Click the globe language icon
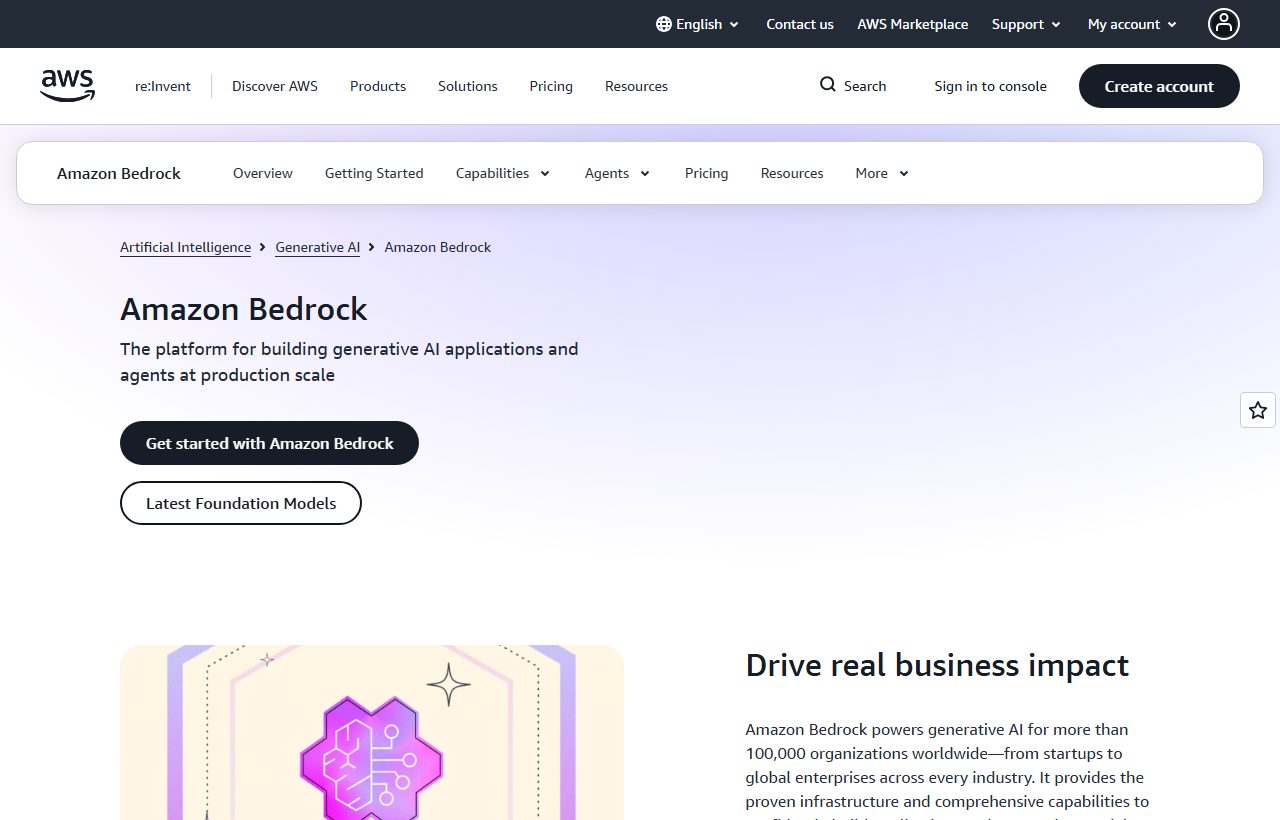1280x820 pixels. click(x=664, y=24)
